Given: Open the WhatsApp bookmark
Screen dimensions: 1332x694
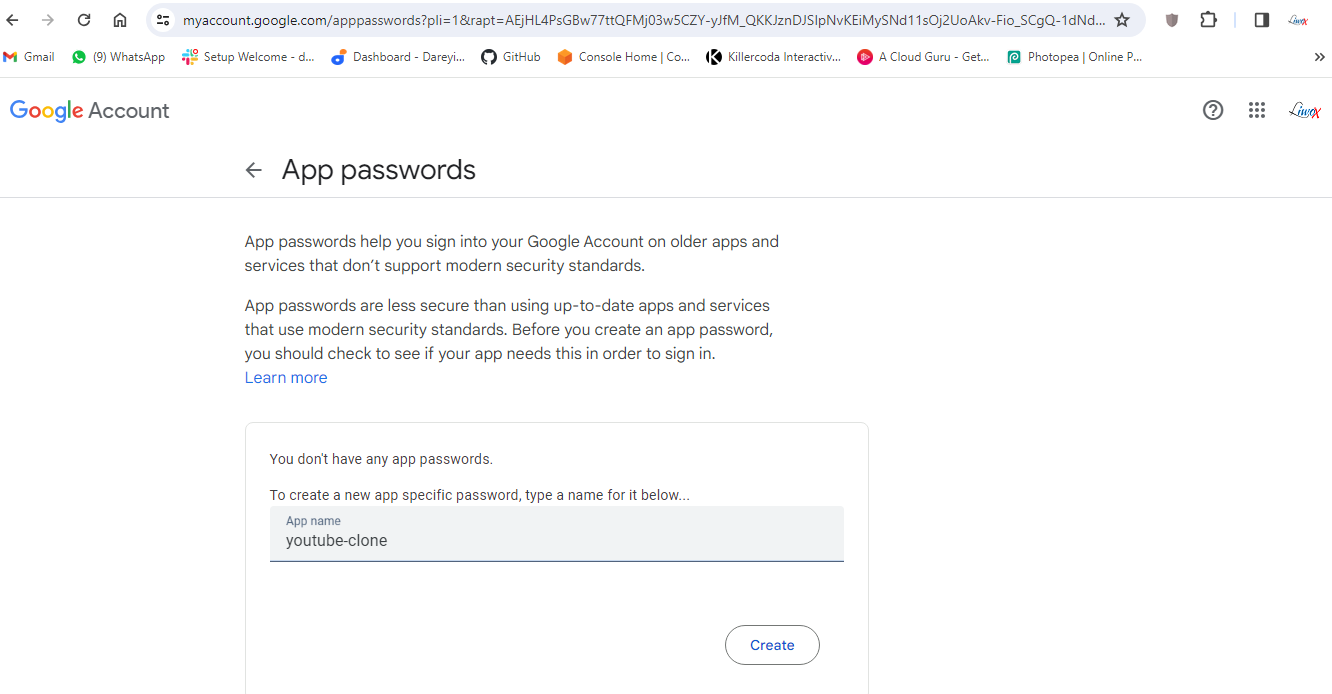Looking at the screenshot, I should (118, 57).
